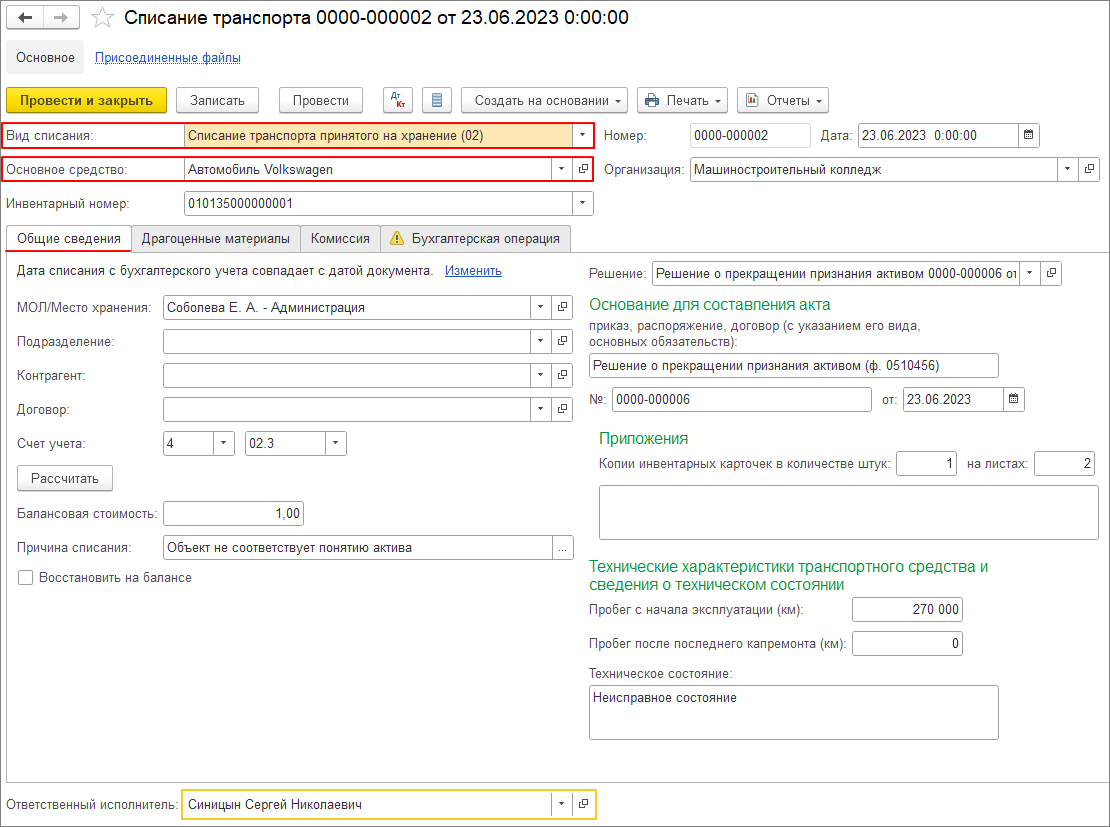
Task: Expand the Ответственный исполнитель dropdown
Action: pyautogui.click(x=561, y=804)
